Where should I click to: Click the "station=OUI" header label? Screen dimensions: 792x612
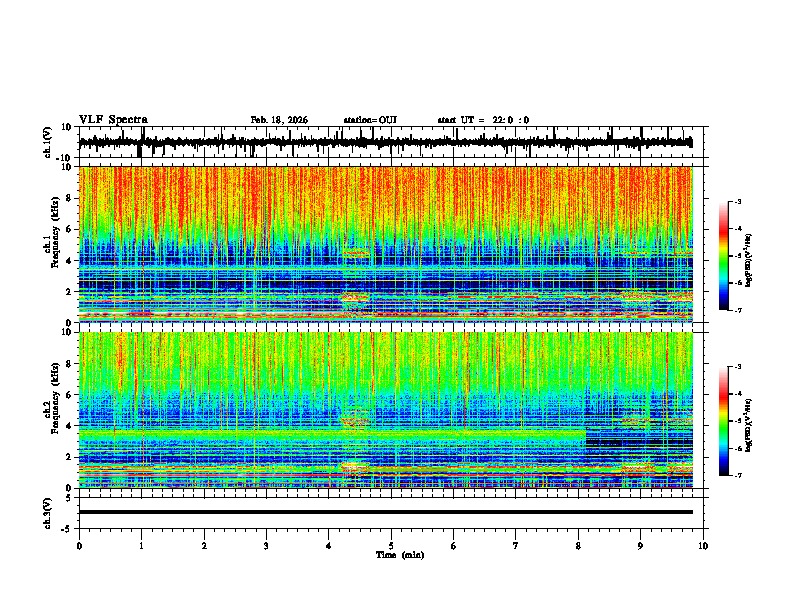point(370,120)
